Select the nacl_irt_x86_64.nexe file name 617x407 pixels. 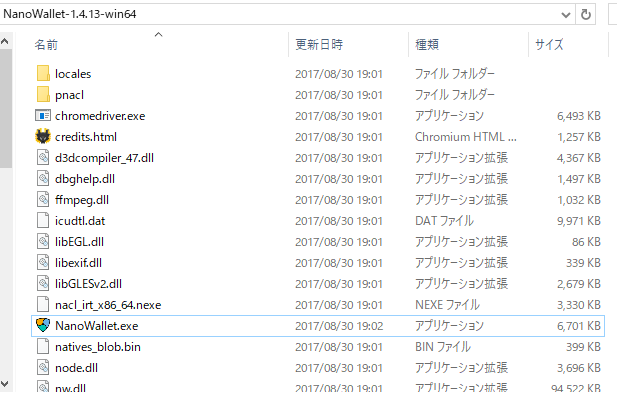point(109,304)
